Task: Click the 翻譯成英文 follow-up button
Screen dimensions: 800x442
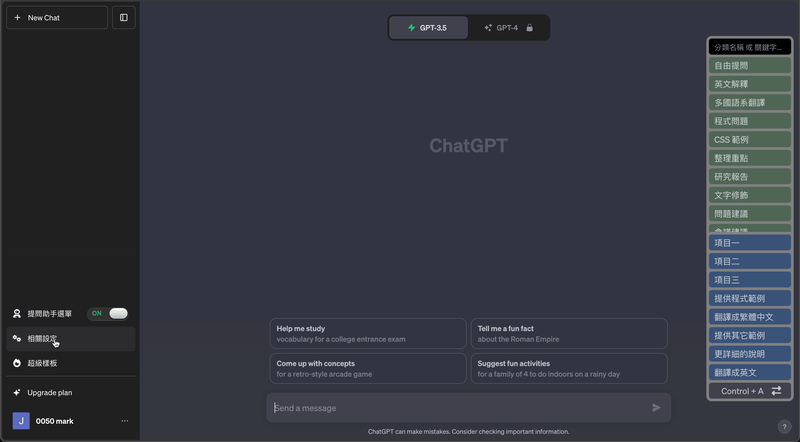Action: tap(749, 373)
